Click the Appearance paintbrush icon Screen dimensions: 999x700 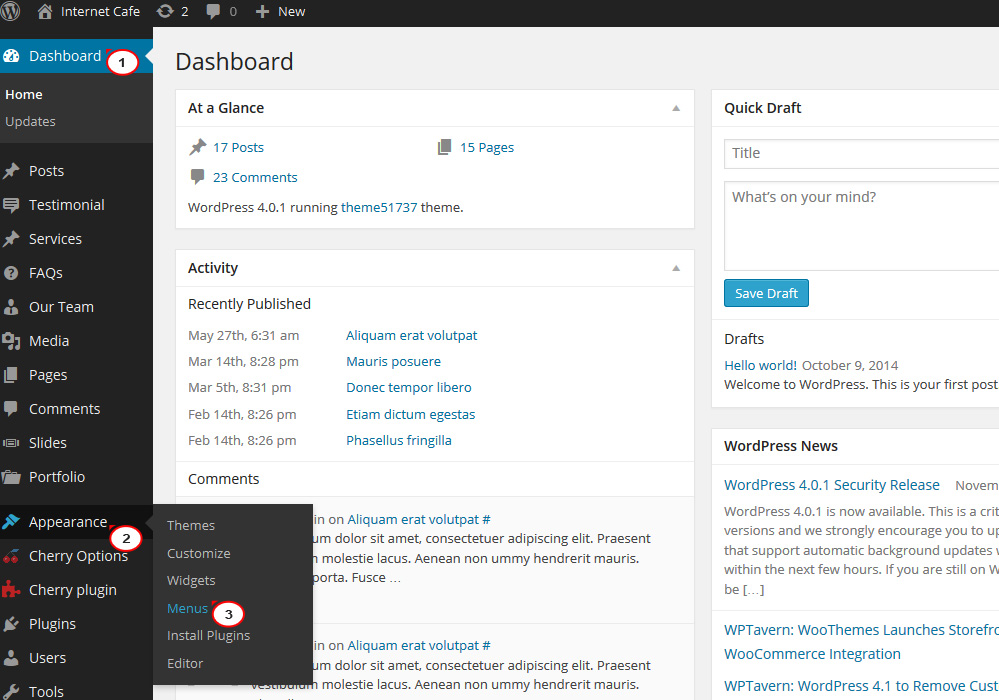pos(11,522)
